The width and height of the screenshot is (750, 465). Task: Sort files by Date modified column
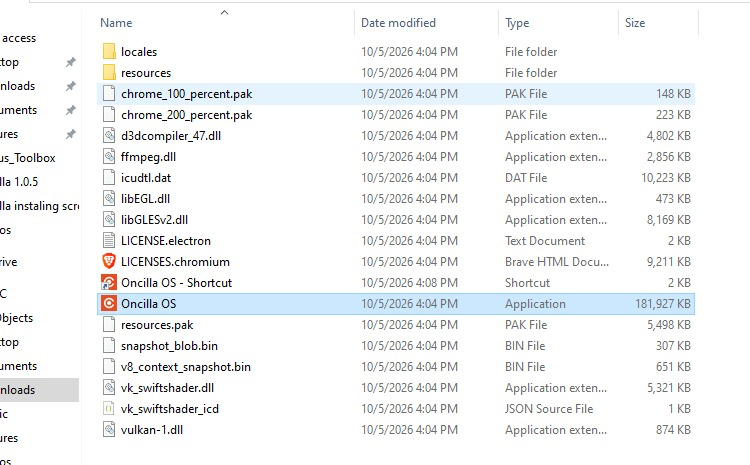pos(398,23)
